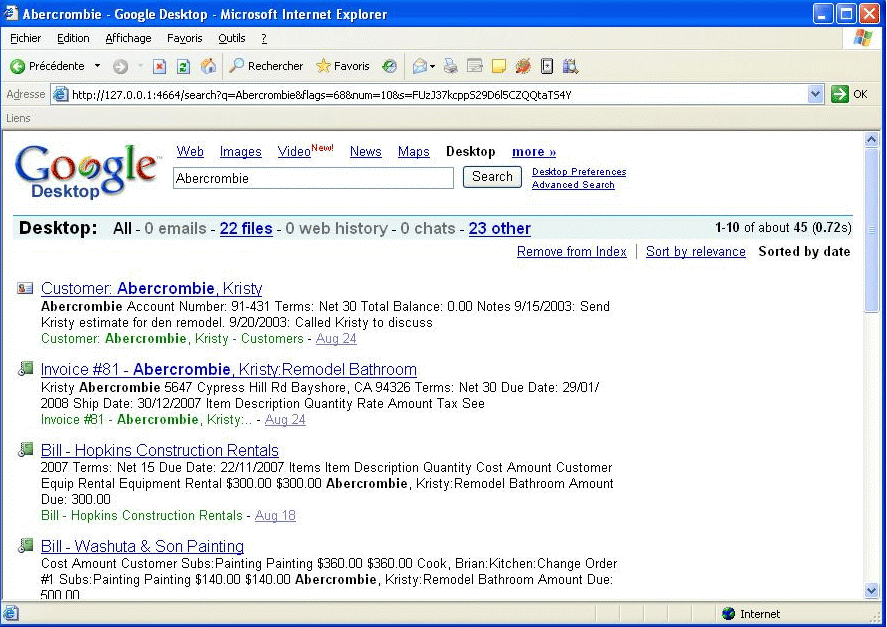Click the Abercrombie search input box
Viewport: 887px width, 627px height.
pyautogui.click(x=313, y=178)
